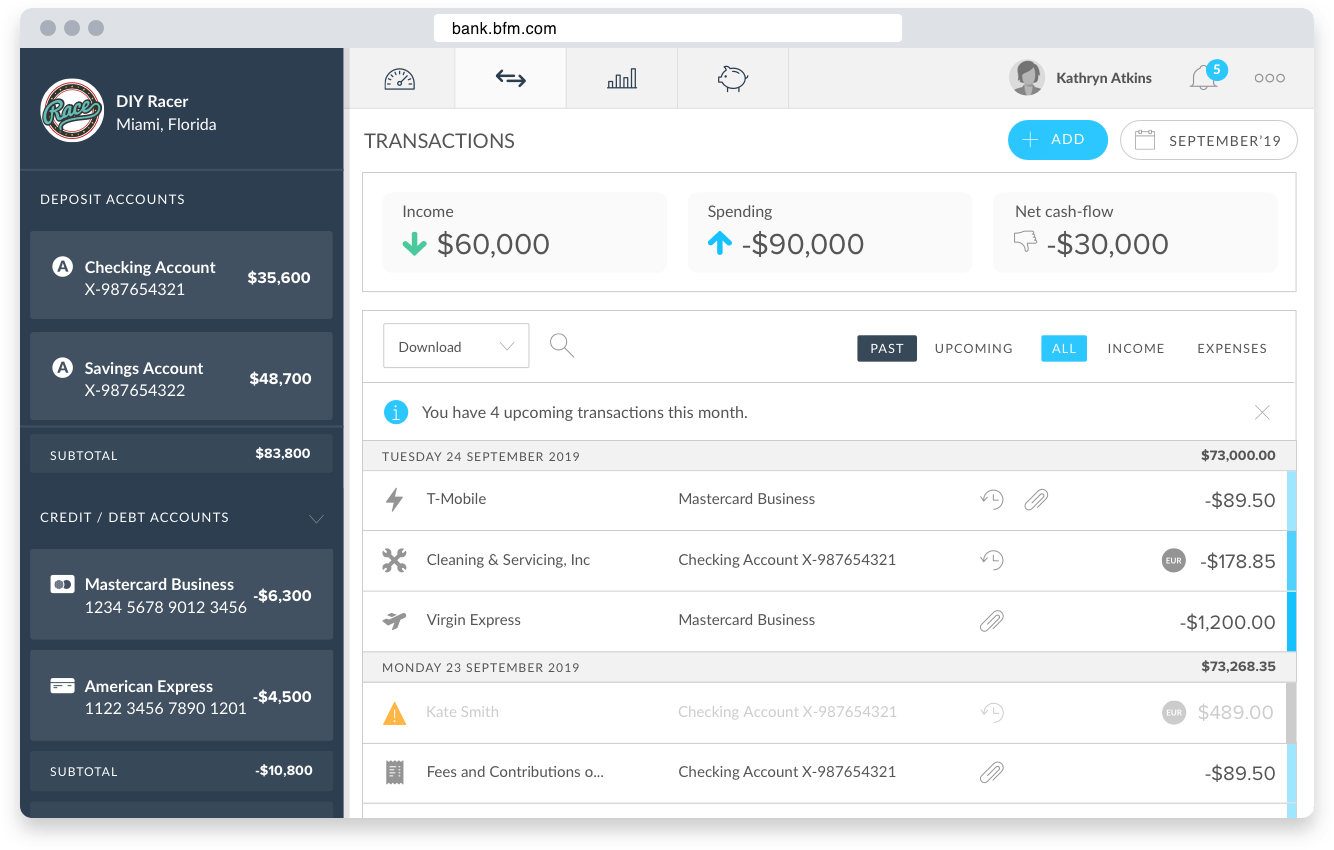Open the piggy bank savings tab
This screenshot has width=1334, height=850.
tap(732, 79)
